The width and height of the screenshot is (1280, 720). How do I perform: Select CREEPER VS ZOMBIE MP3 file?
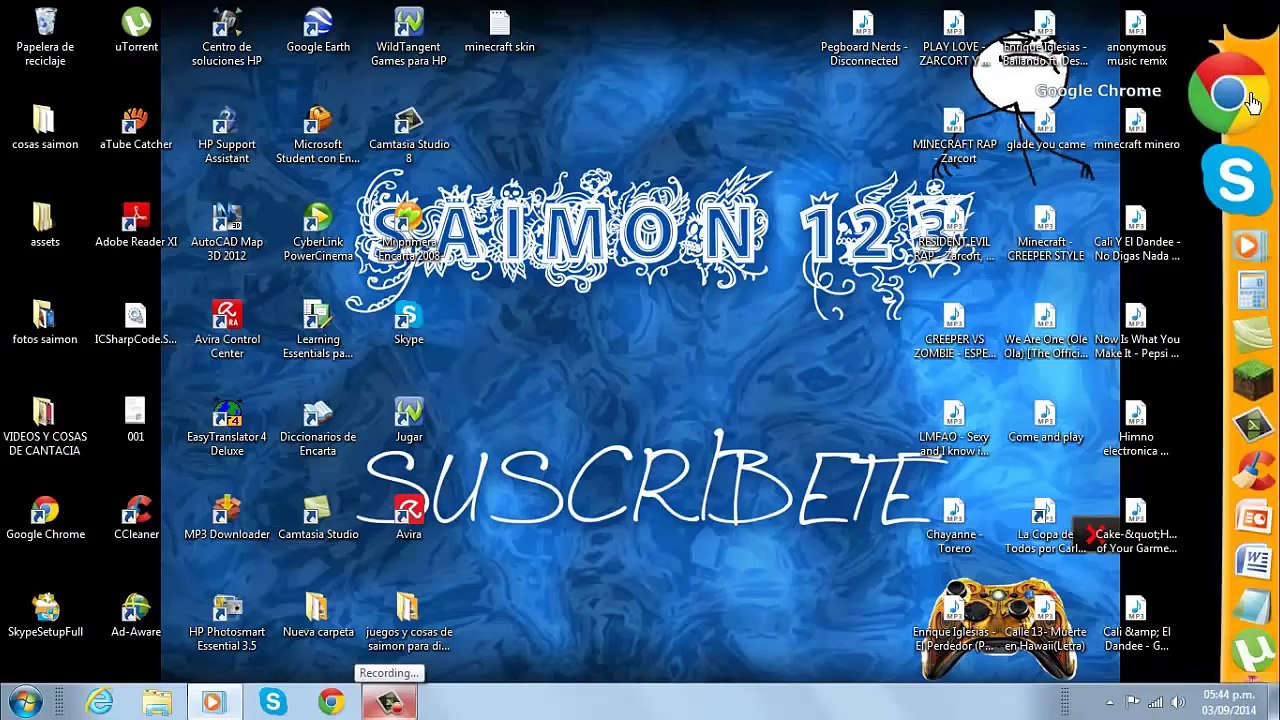pos(955,329)
